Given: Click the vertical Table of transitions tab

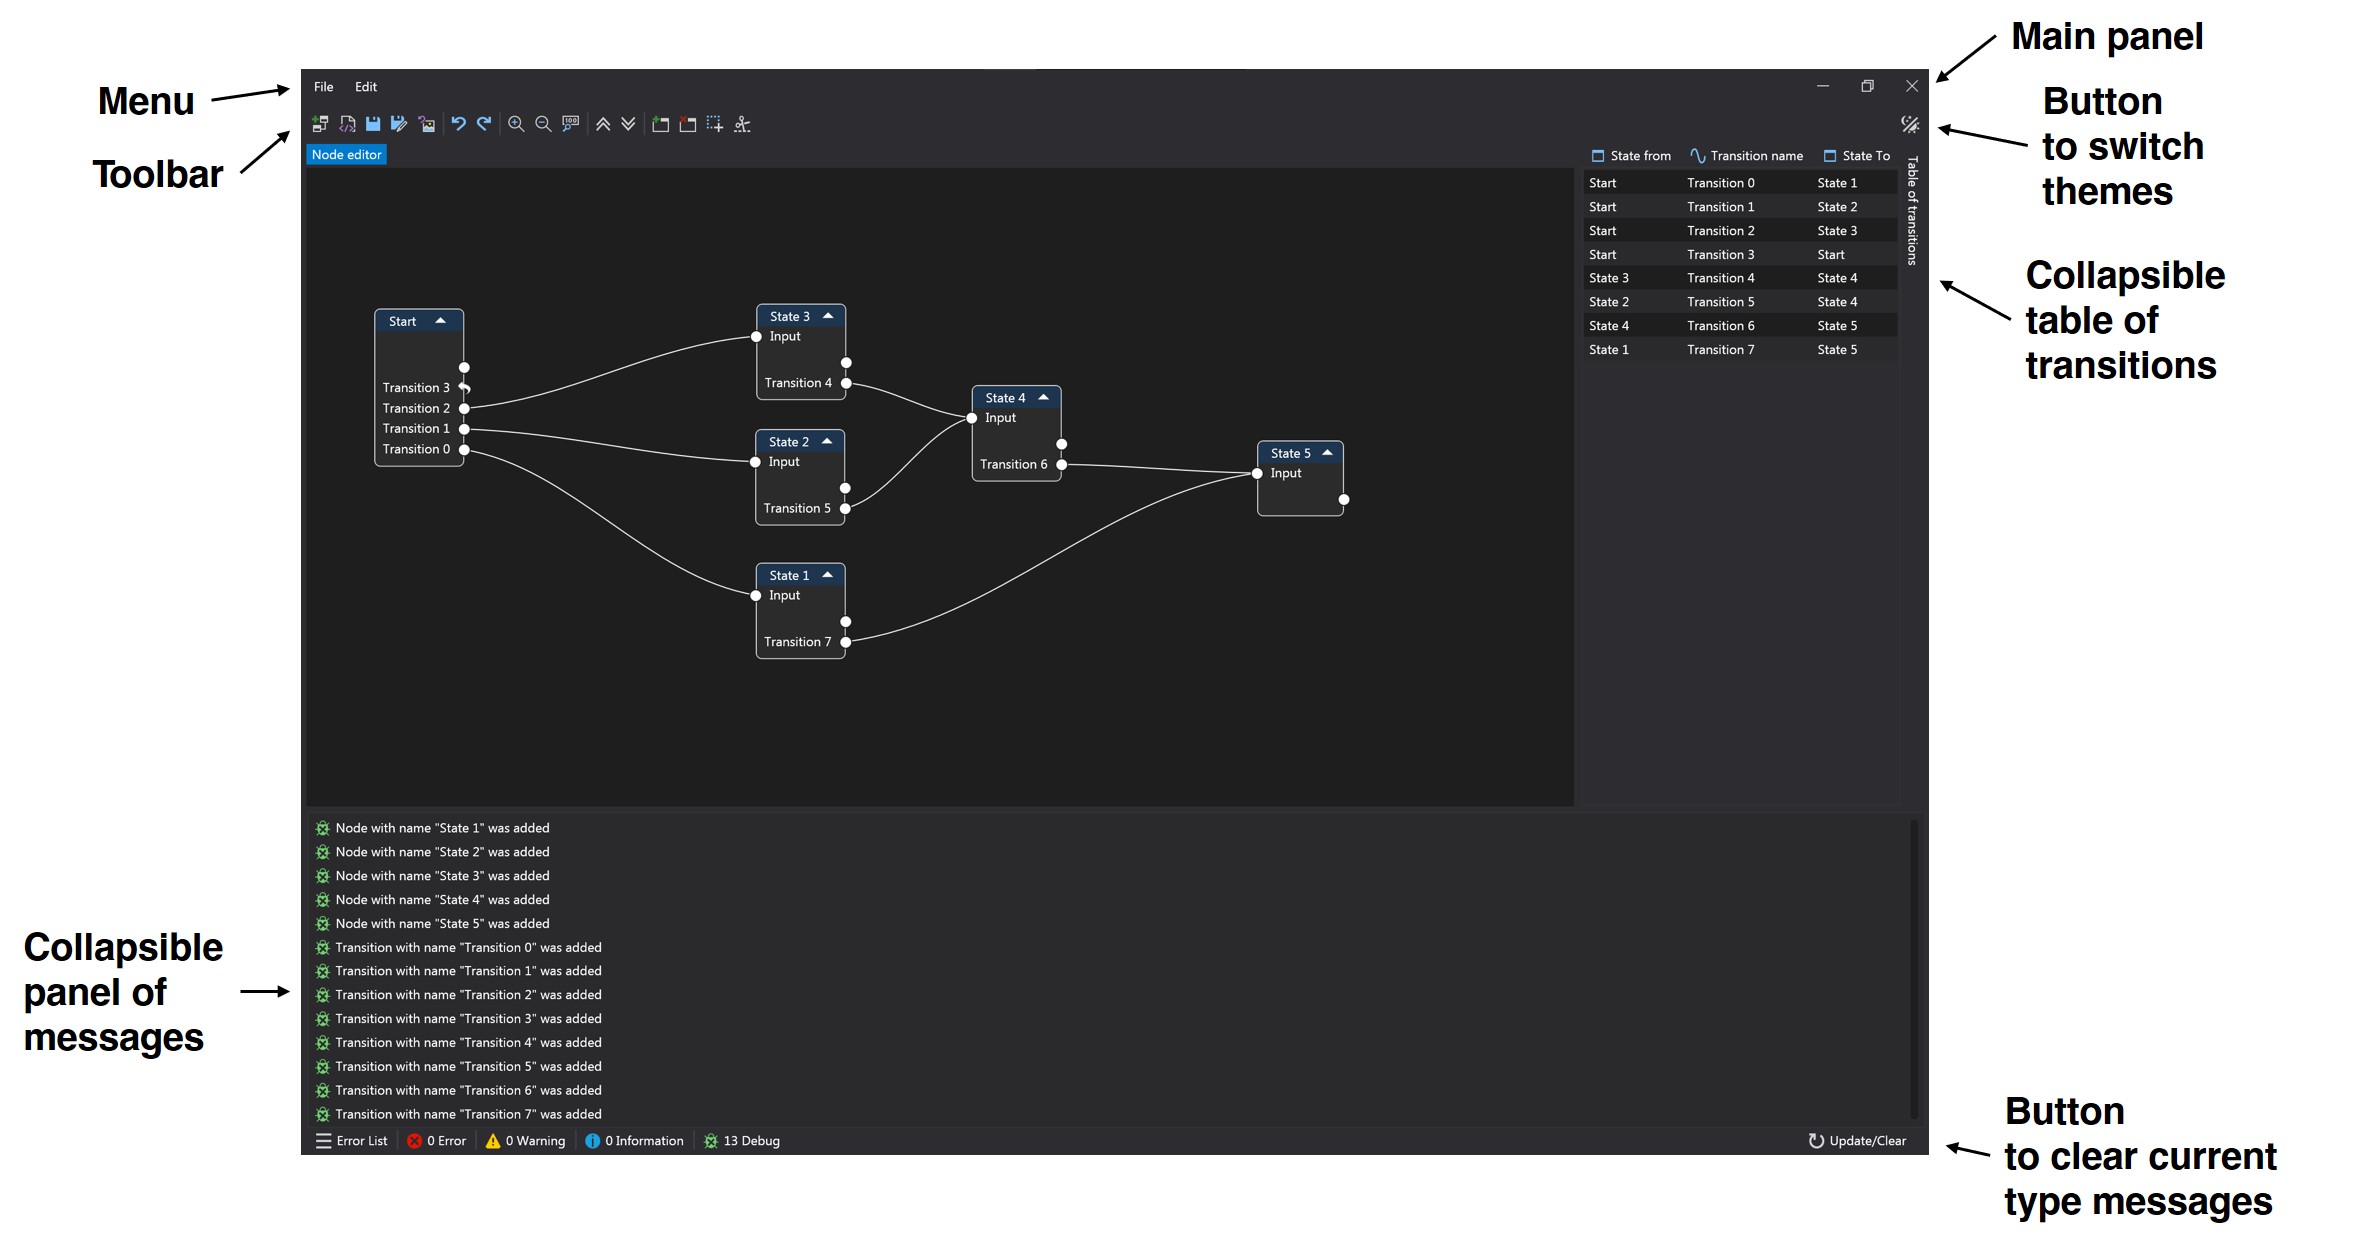Looking at the screenshot, I should [x=1912, y=210].
